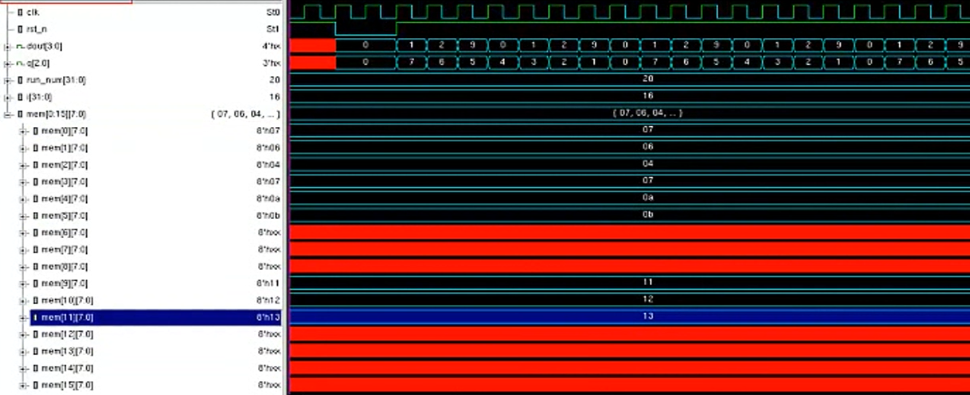
Task: Select the q[2:0] signal name
Action: tap(39, 63)
